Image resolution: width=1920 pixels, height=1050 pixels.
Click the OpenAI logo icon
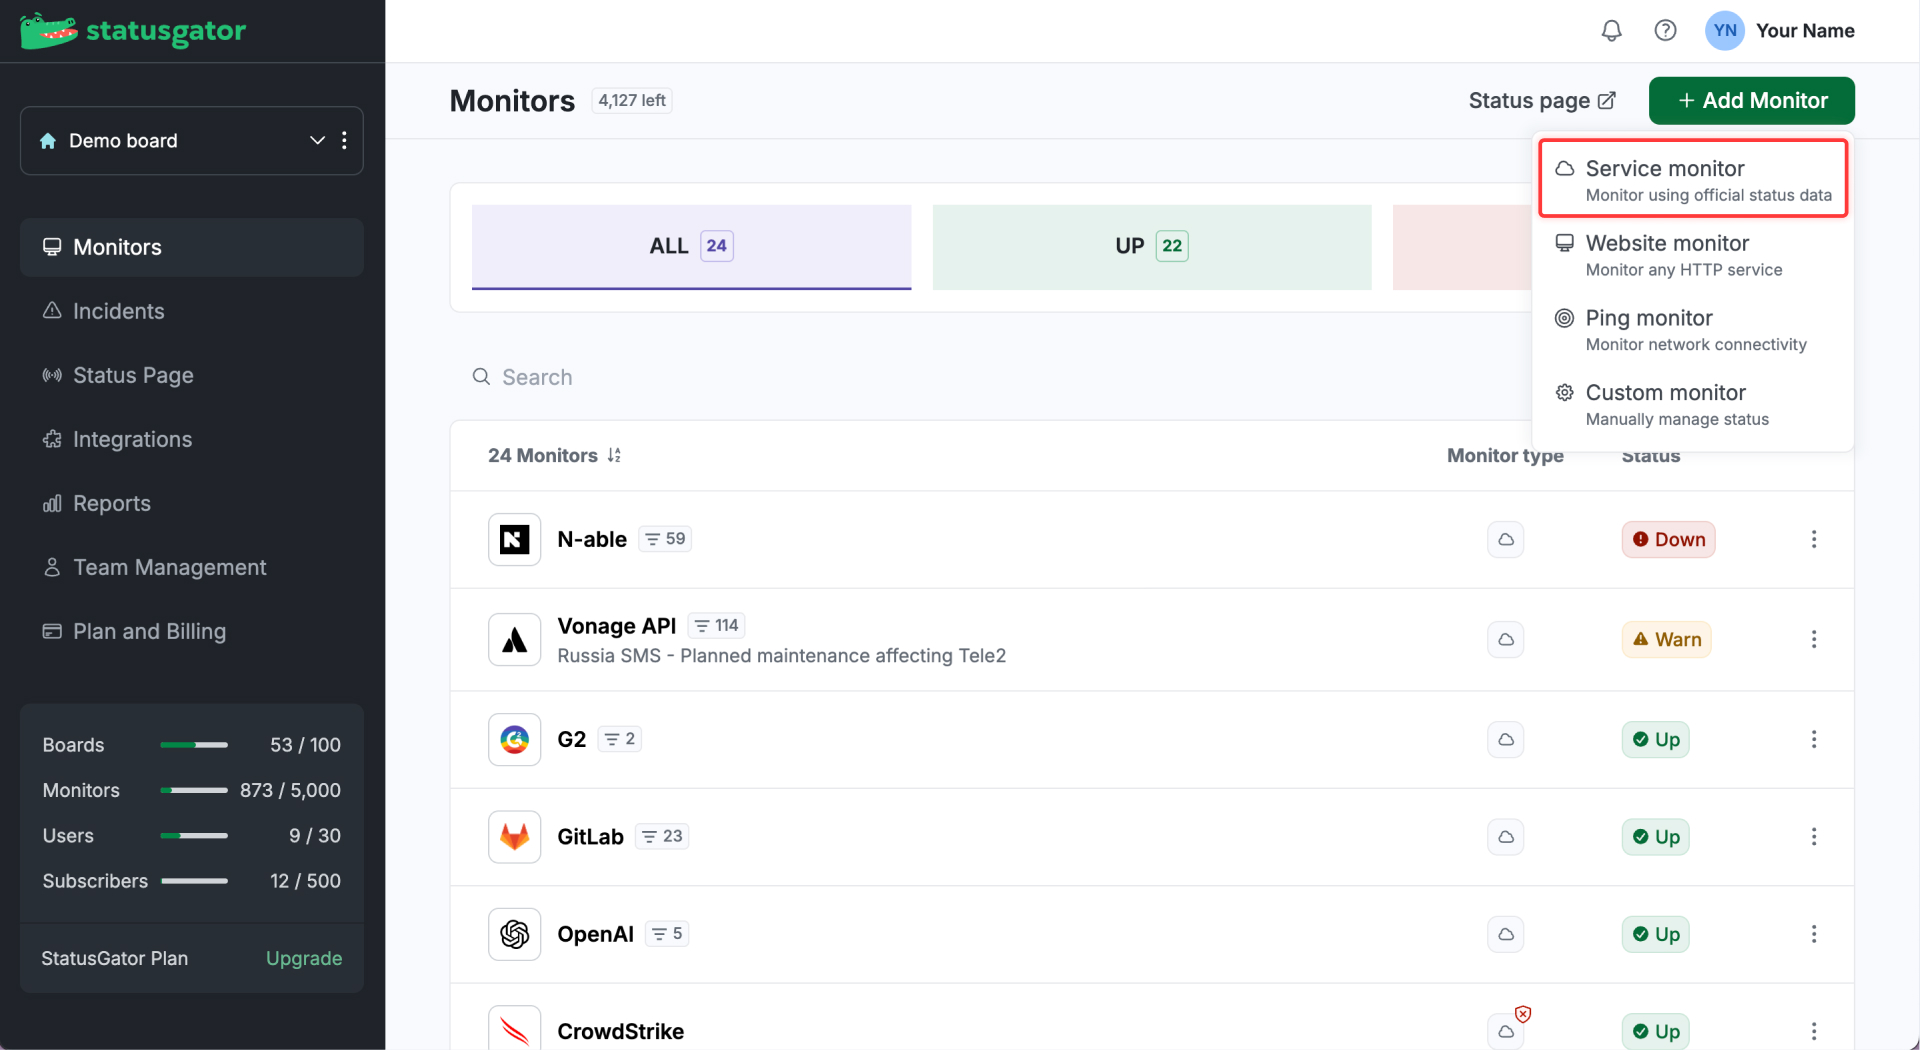point(514,934)
